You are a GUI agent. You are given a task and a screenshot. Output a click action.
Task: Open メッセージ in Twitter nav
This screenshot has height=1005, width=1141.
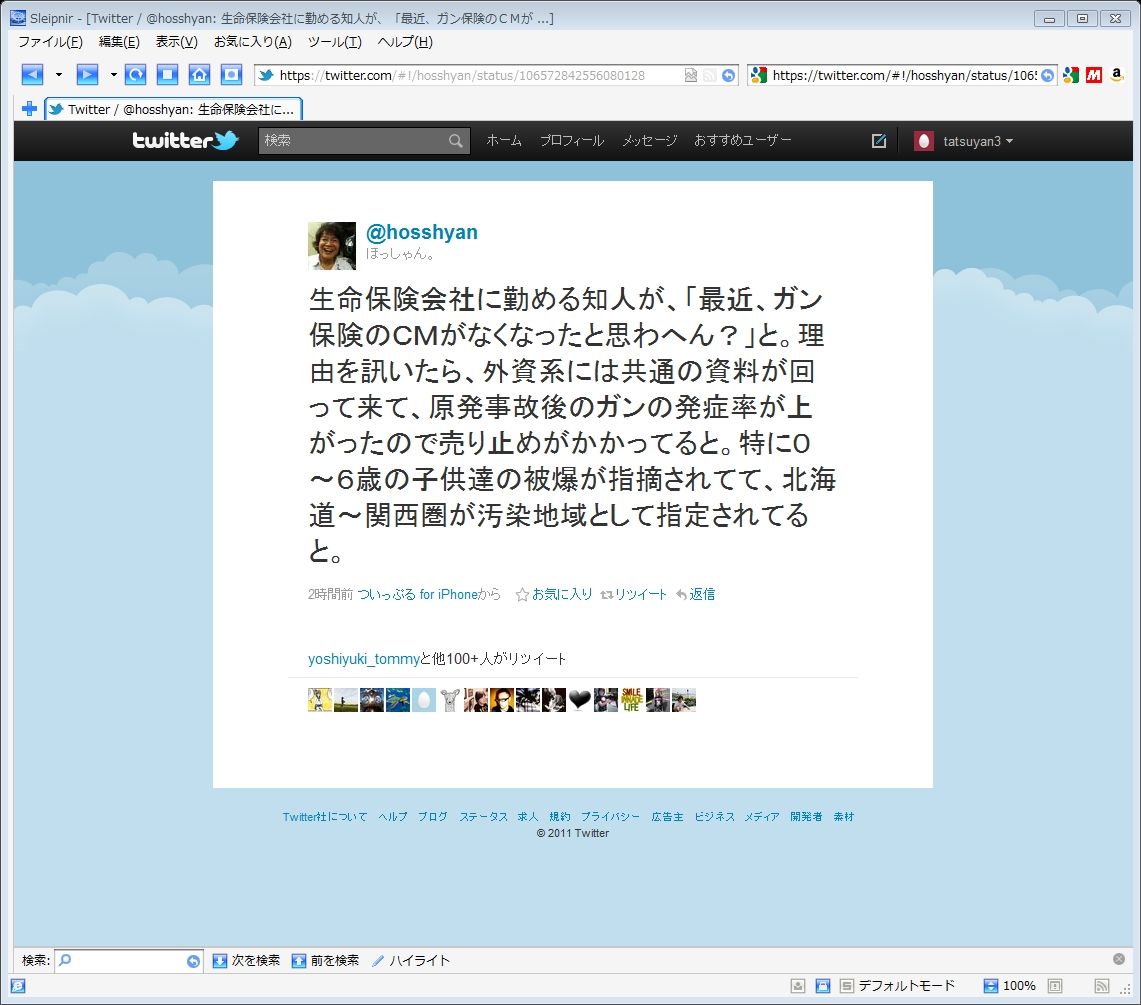[x=649, y=140]
